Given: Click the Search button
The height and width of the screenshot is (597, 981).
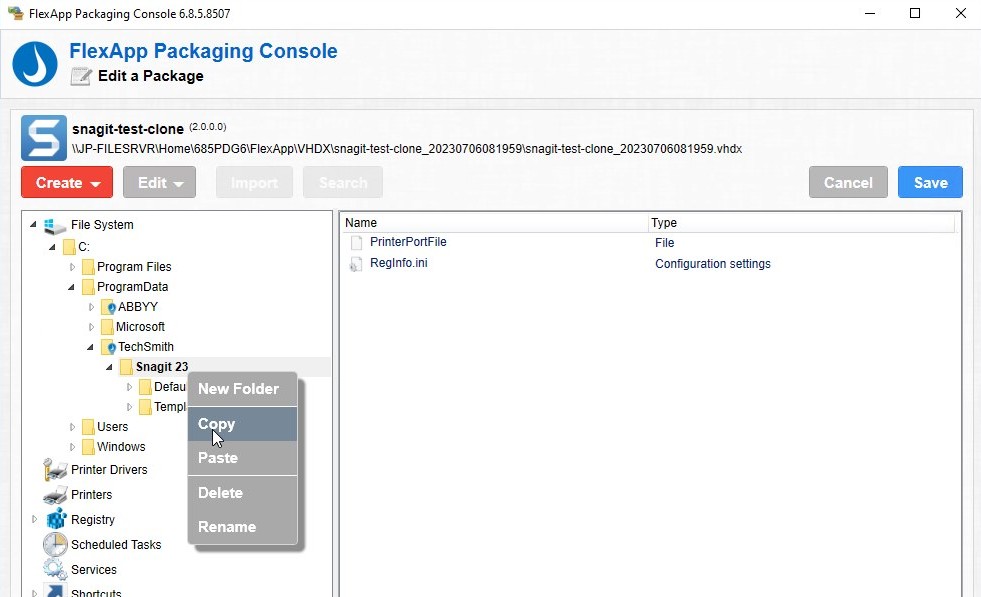Looking at the screenshot, I should [343, 182].
